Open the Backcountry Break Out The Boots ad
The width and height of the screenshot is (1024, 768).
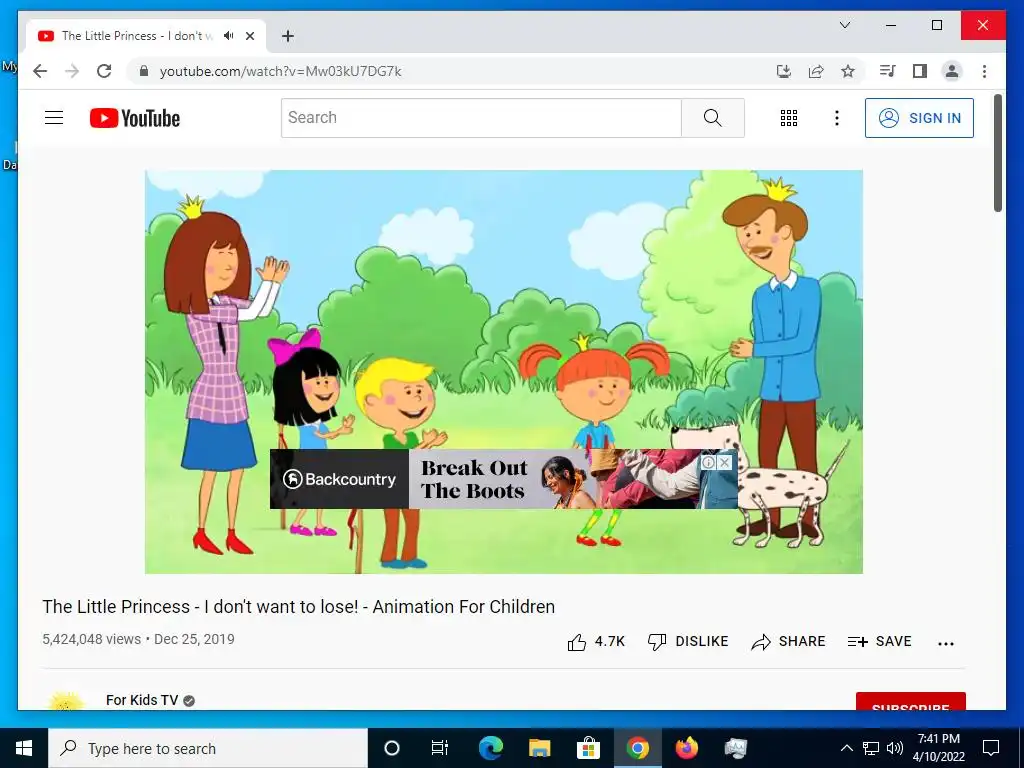point(504,479)
